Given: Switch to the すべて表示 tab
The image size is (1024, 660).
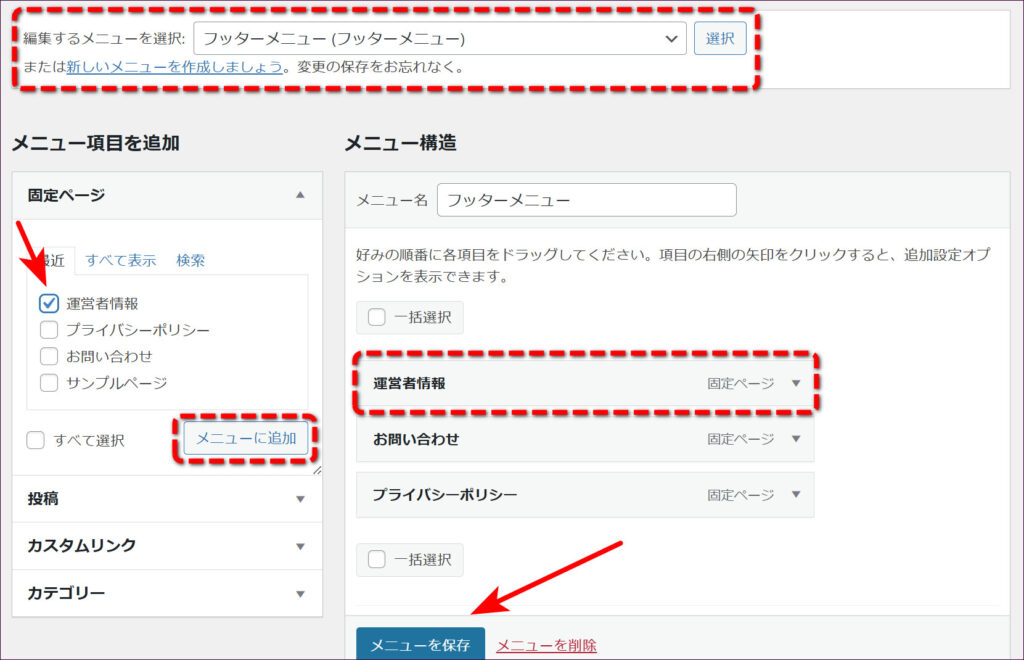Looking at the screenshot, I should [x=121, y=260].
